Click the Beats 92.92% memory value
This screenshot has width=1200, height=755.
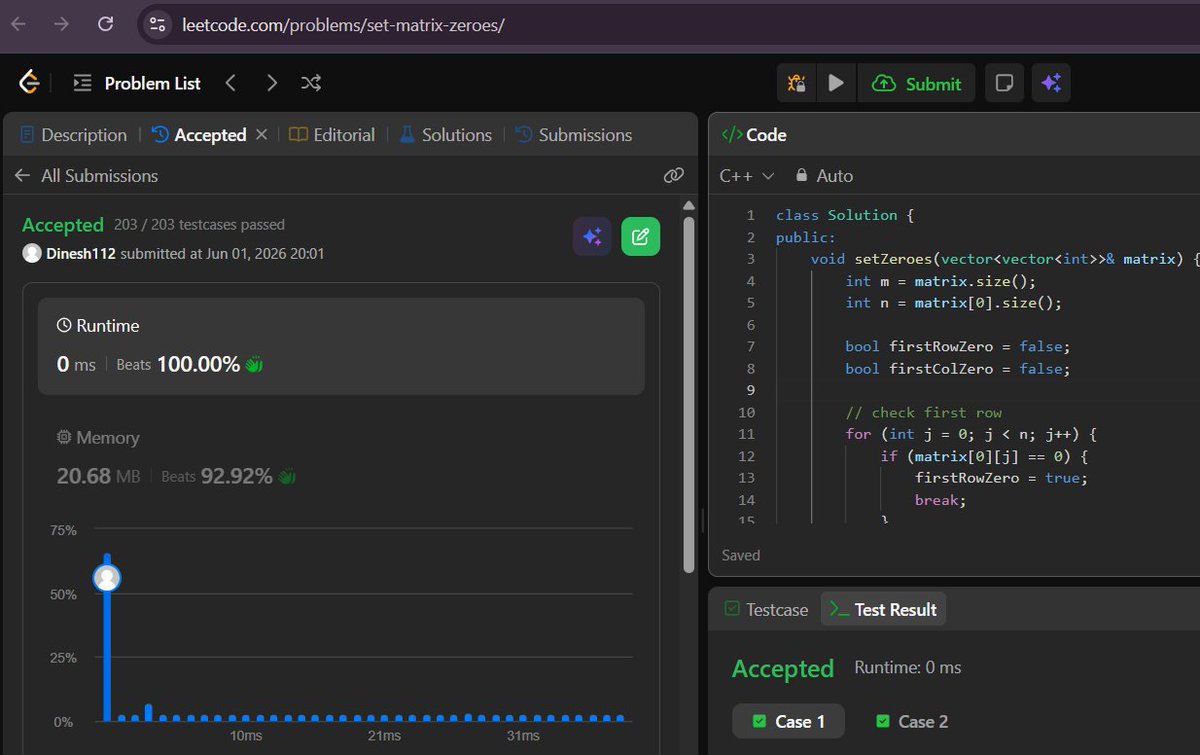237,477
